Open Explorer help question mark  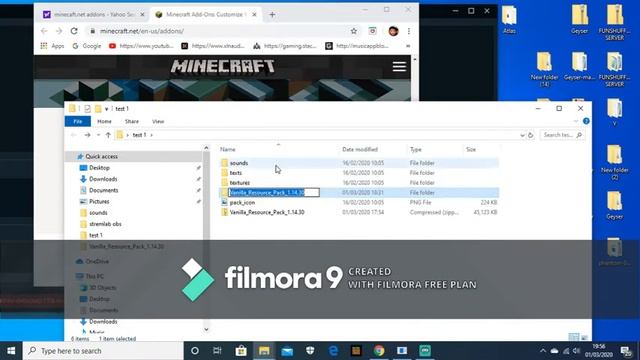tap(586, 121)
